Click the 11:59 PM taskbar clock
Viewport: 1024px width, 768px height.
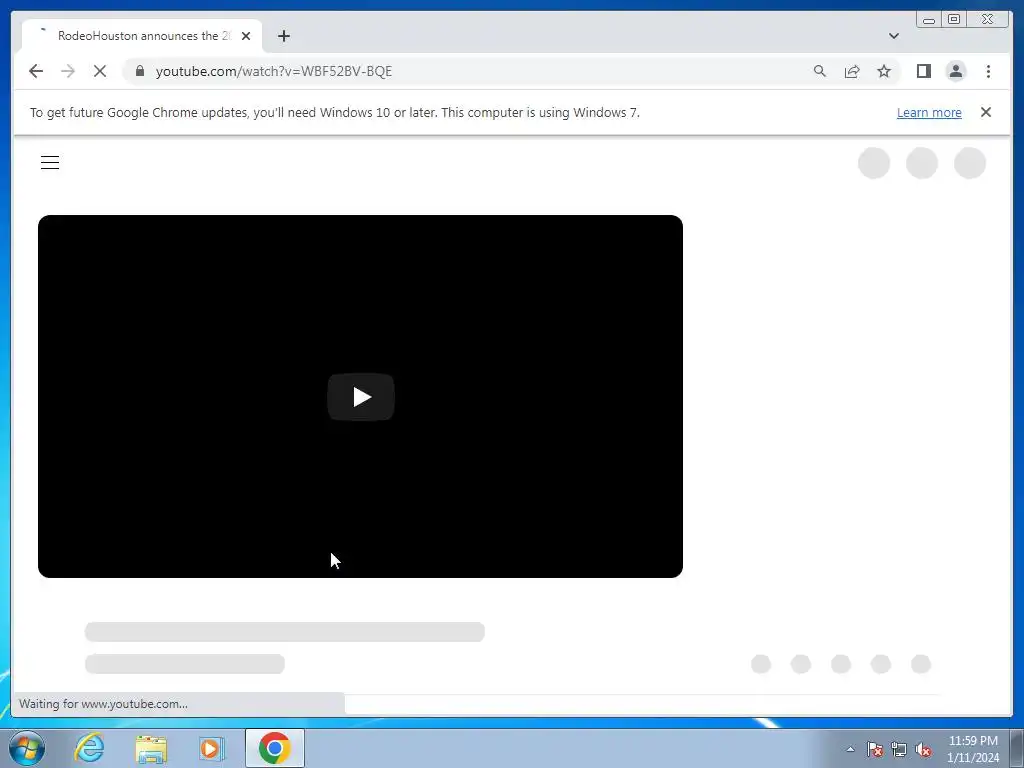973,749
